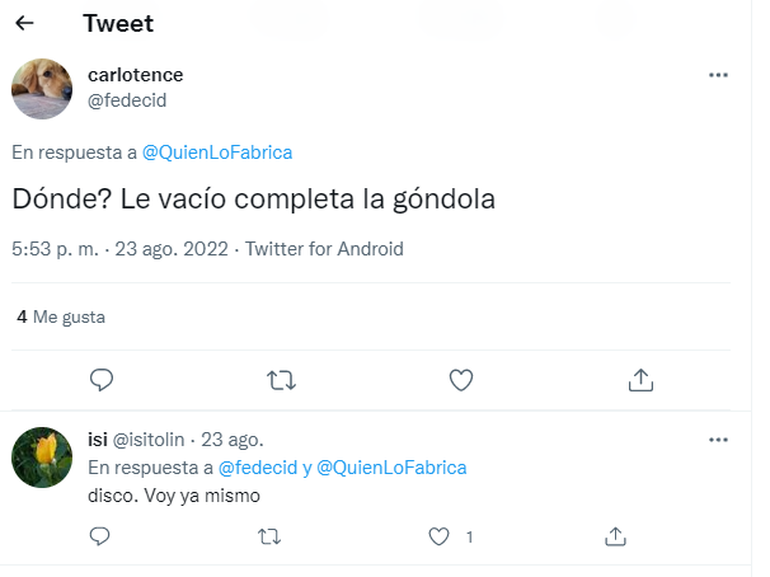Screen dimensions: 770x577
Task: Open isi's 23 ago. reply date
Action: point(232,440)
